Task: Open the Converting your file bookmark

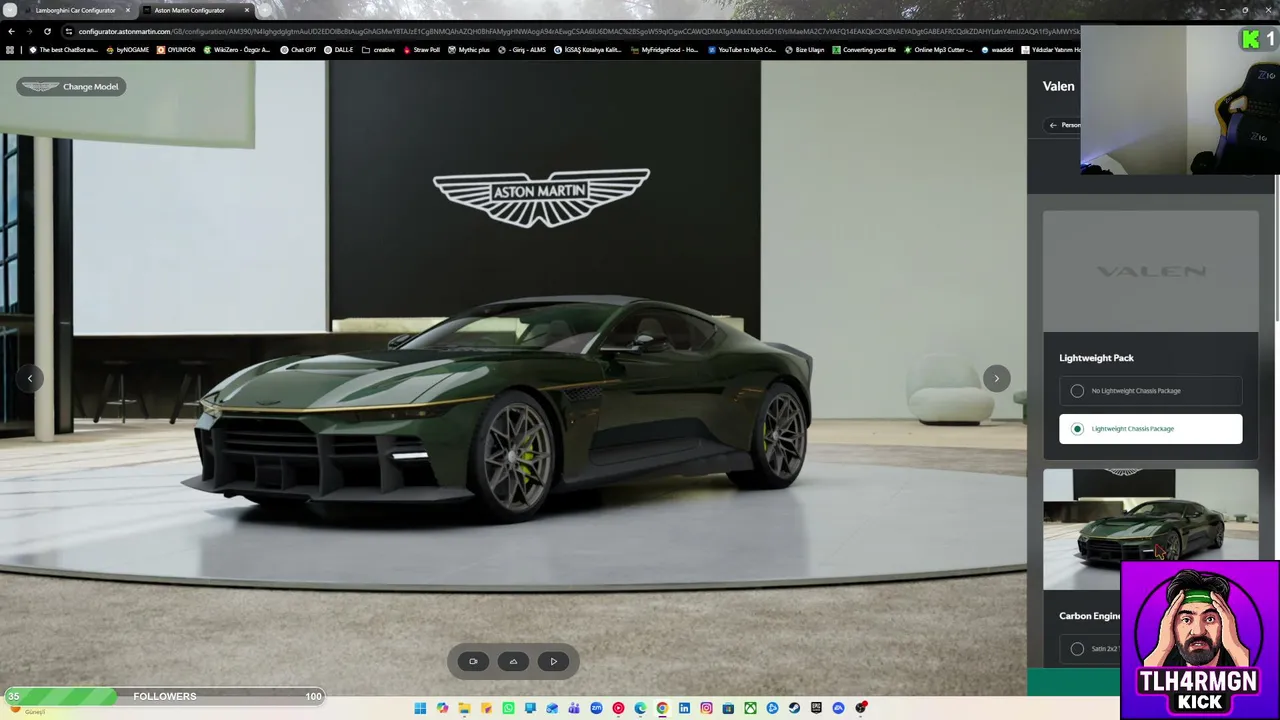Action: [864, 50]
